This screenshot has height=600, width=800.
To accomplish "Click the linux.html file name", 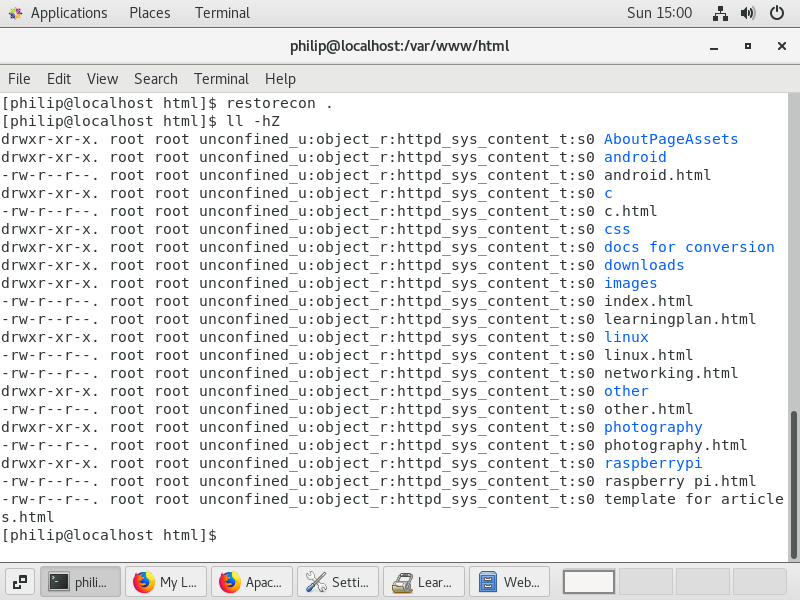I will click(x=648, y=355).
